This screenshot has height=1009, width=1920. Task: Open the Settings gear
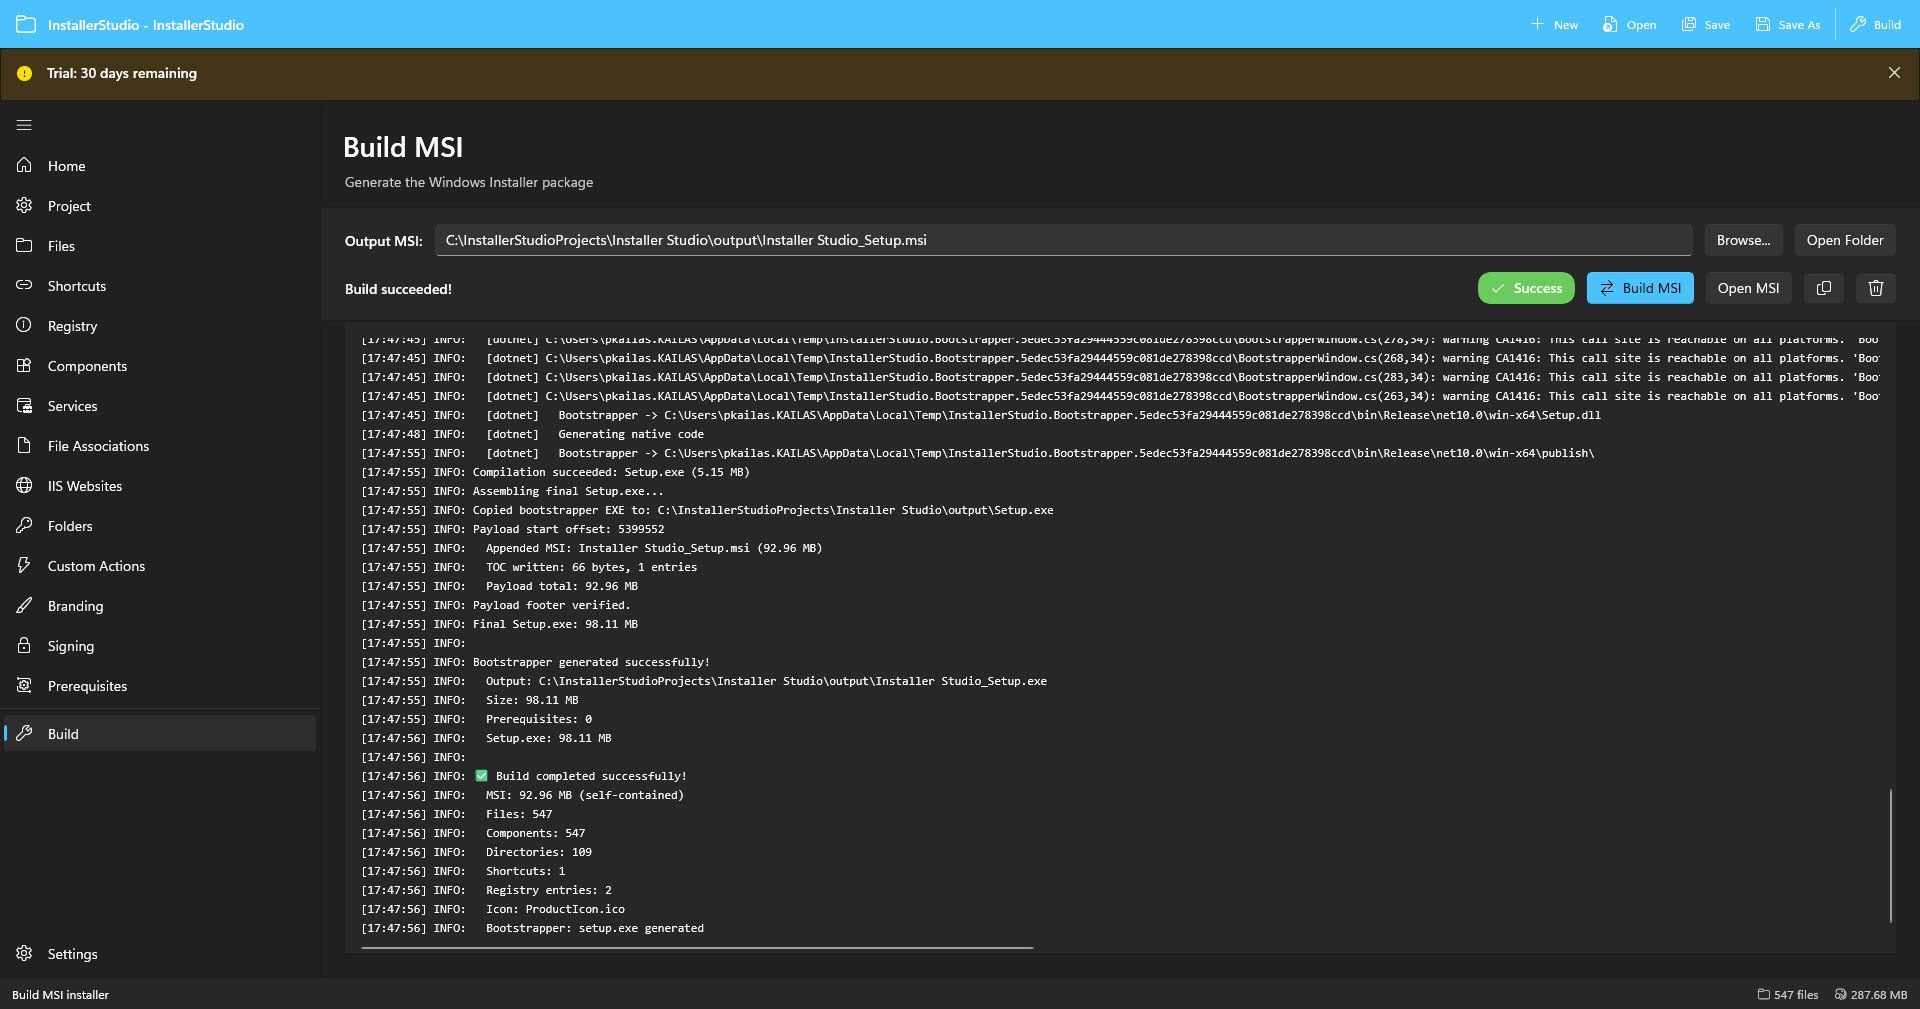23,954
